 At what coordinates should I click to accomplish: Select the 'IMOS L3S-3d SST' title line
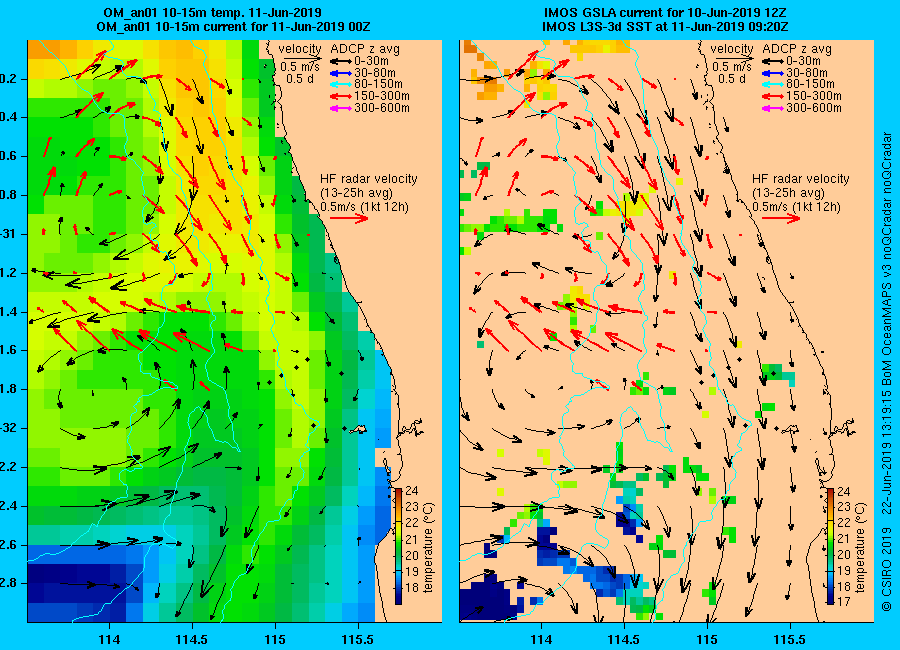[x=665, y=26]
